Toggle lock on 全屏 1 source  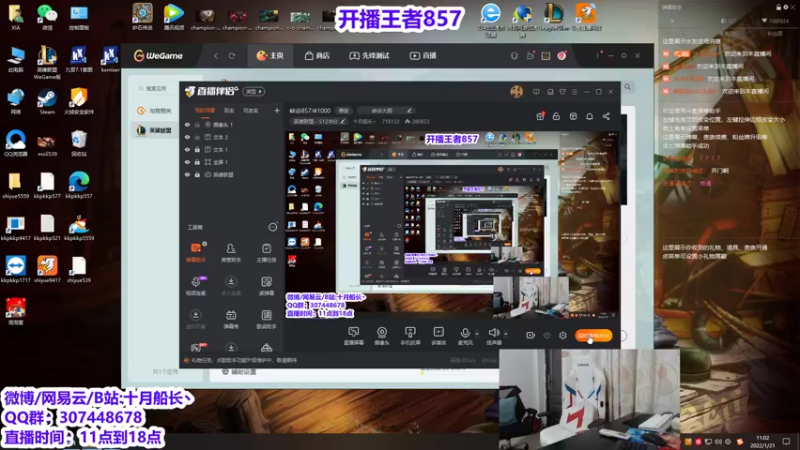[x=197, y=162]
